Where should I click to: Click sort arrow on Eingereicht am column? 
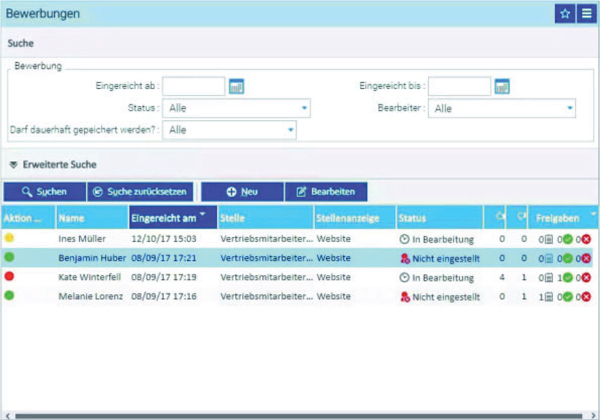[203, 213]
